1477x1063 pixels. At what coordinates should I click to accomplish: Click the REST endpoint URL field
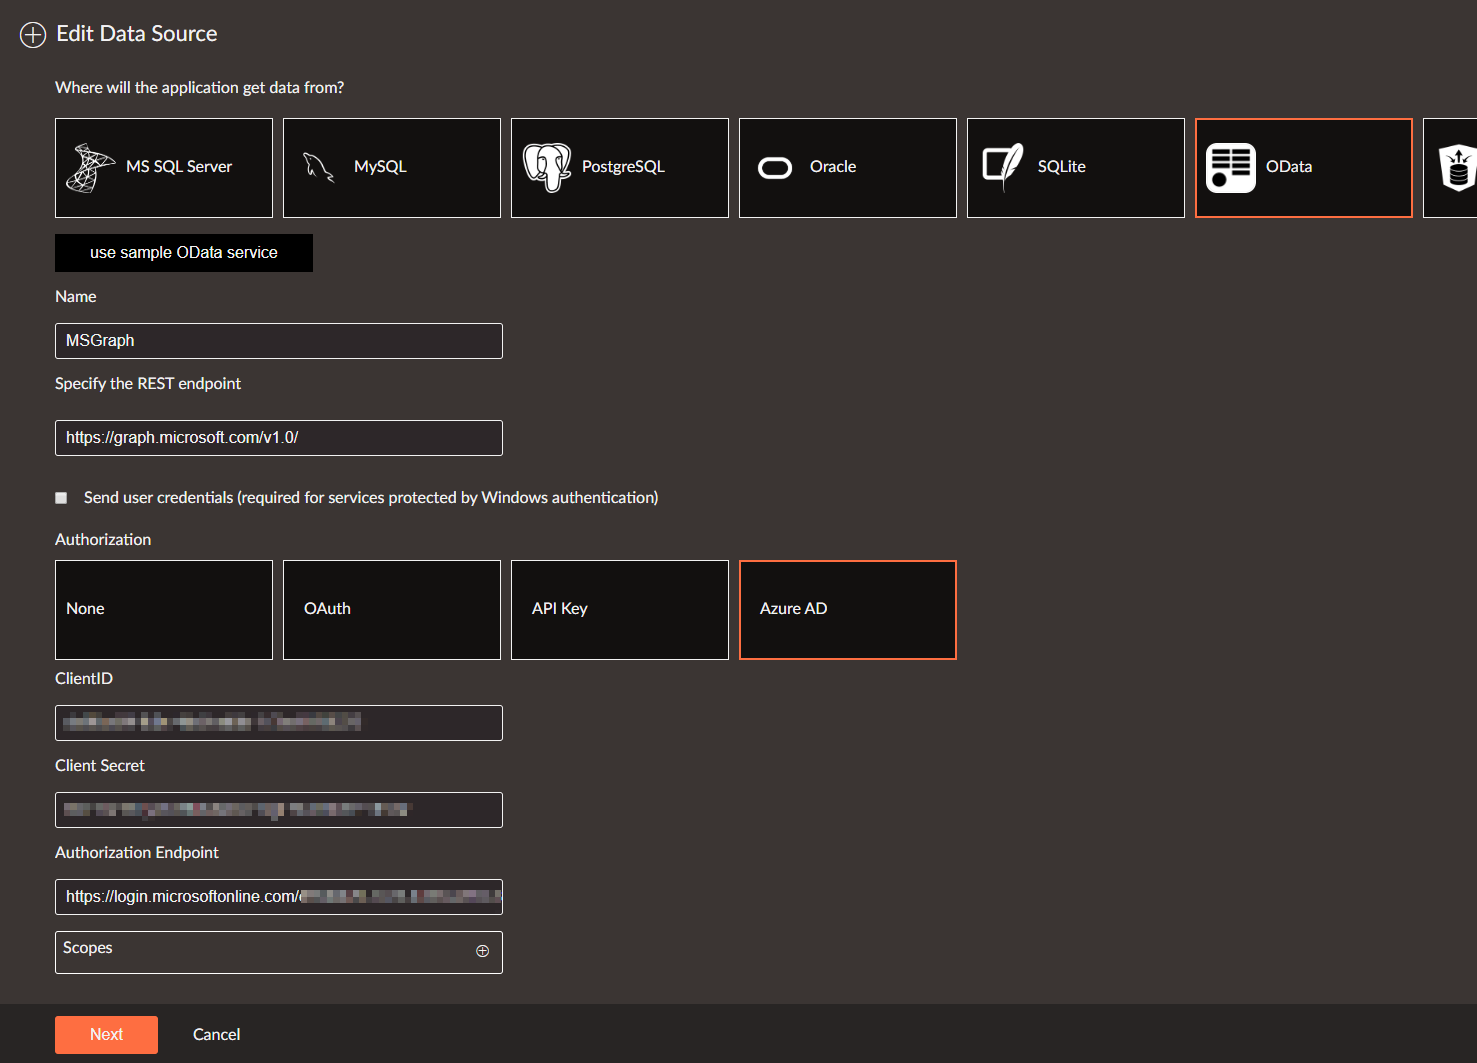(279, 438)
